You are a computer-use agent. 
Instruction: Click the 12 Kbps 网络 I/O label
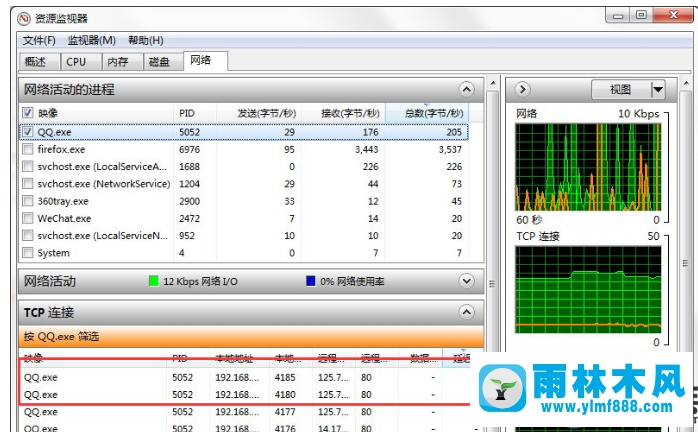click(x=200, y=281)
